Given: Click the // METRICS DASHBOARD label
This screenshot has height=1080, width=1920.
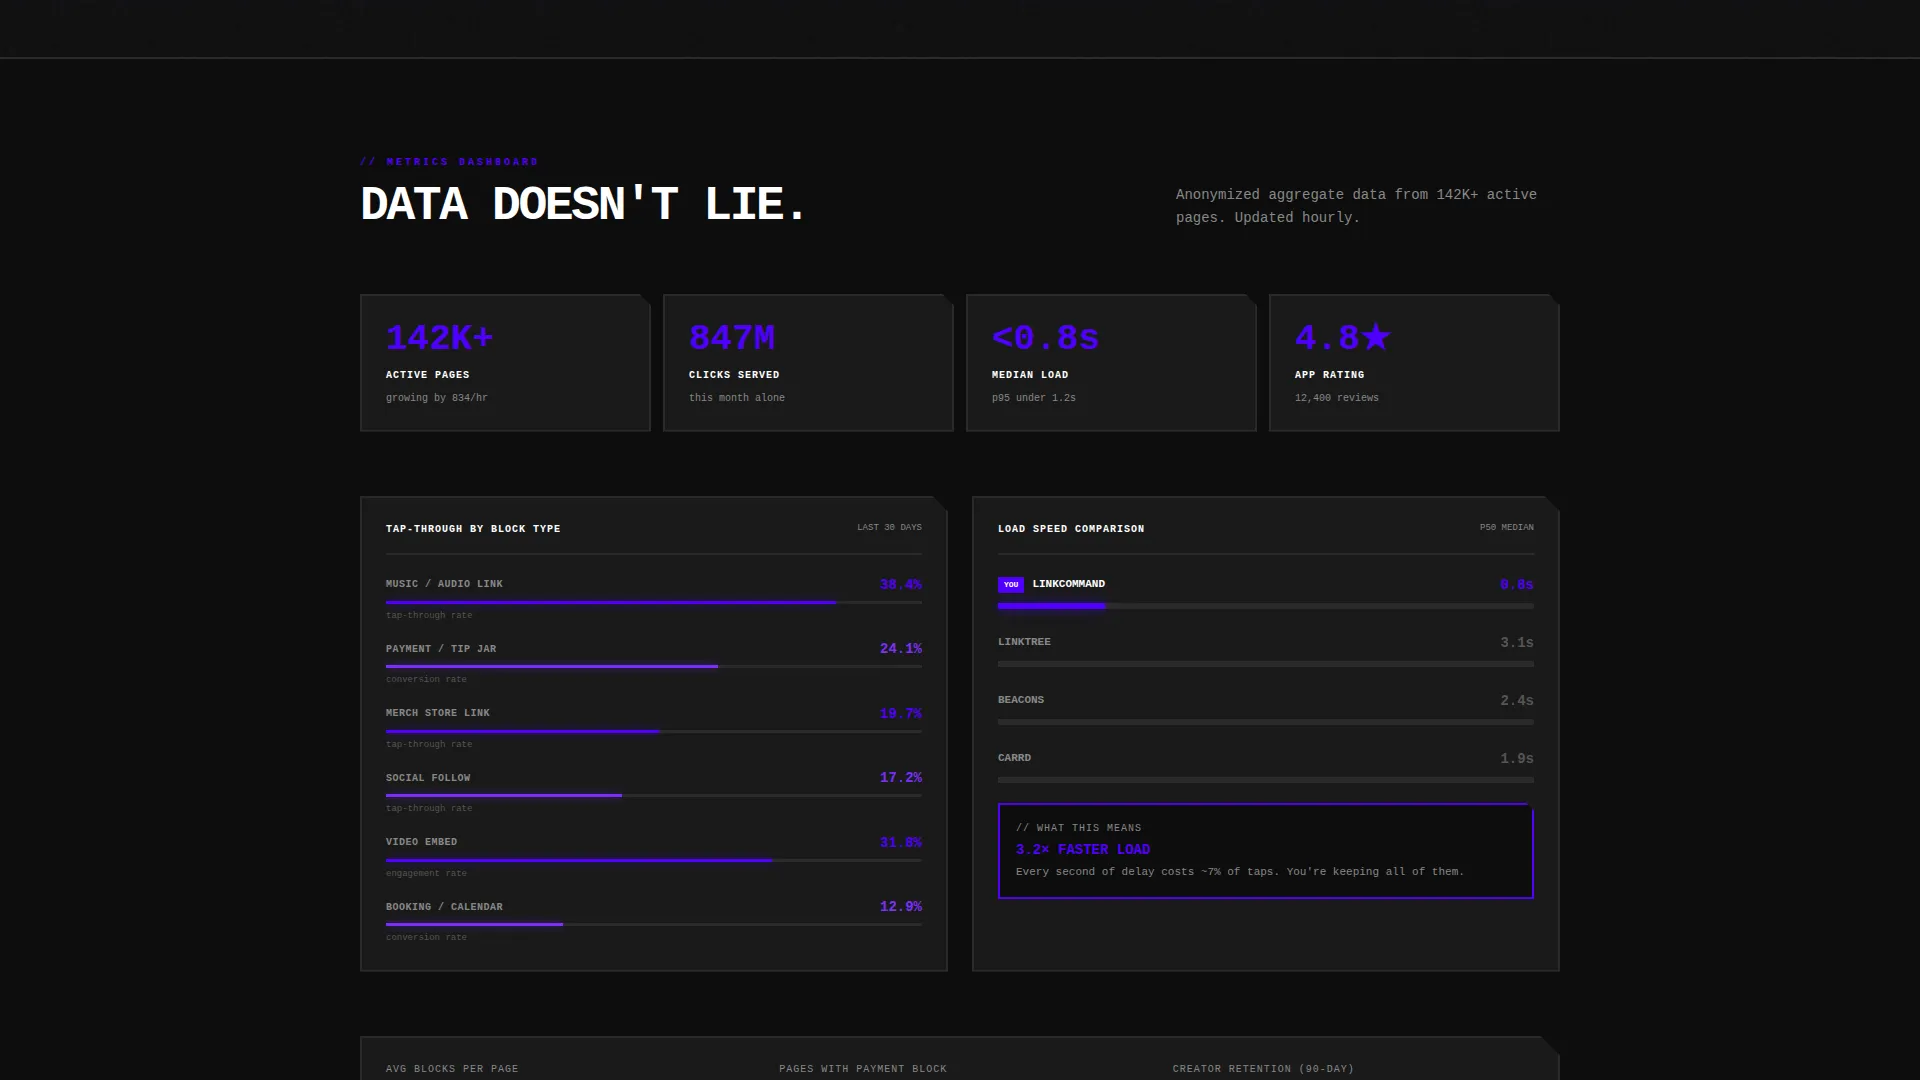Looking at the screenshot, I should (x=449, y=161).
